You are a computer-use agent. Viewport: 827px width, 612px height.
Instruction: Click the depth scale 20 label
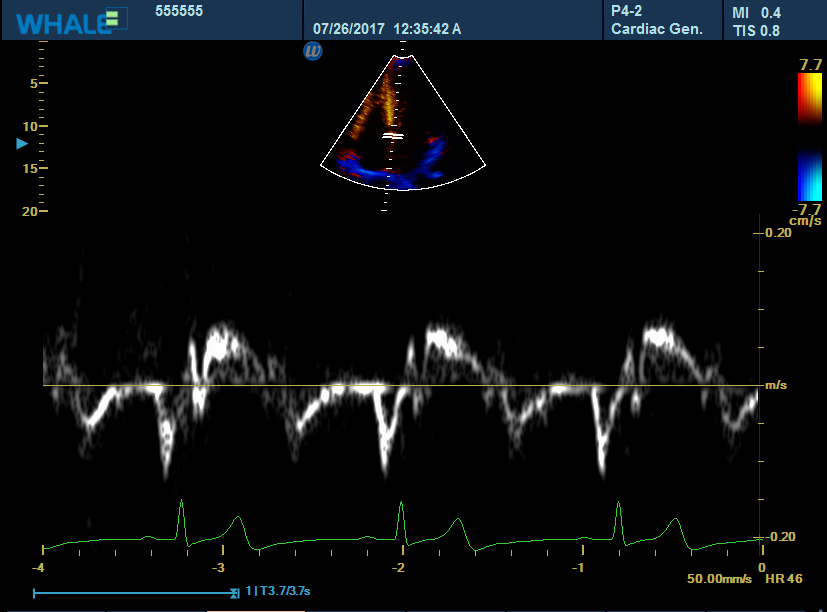(30, 212)
